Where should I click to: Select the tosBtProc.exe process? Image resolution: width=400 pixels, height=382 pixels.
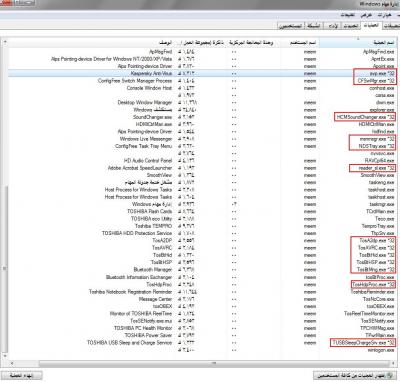pos(380,277)
